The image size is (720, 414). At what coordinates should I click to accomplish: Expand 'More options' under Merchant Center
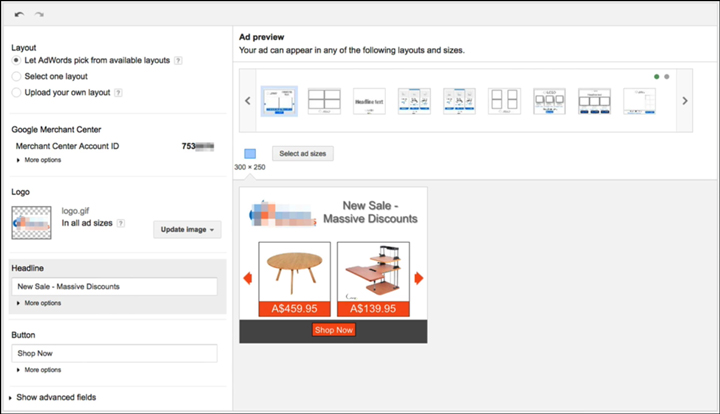[41, 160]
